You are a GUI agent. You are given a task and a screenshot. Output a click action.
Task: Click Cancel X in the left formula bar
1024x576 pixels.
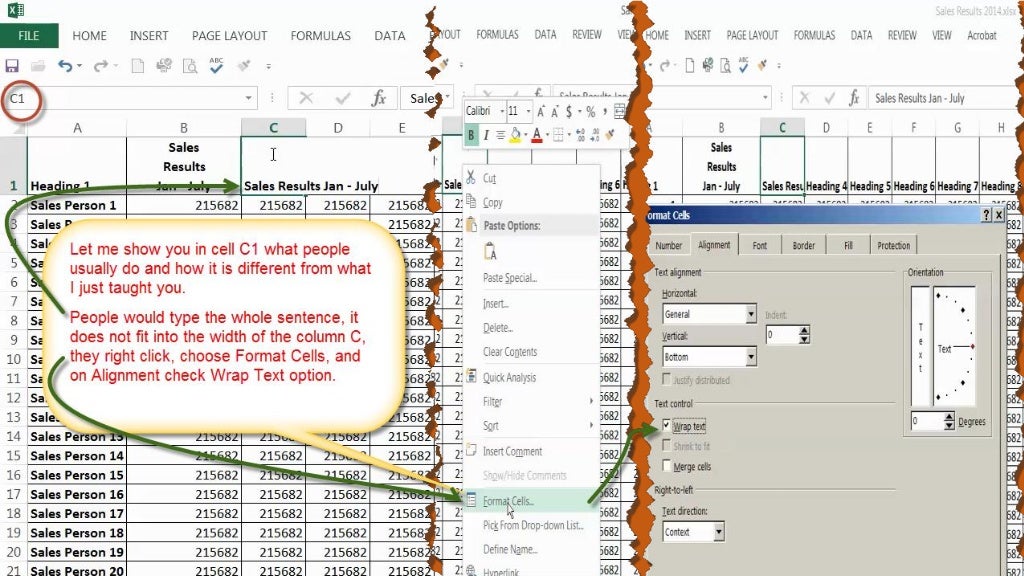coord(306,98)
